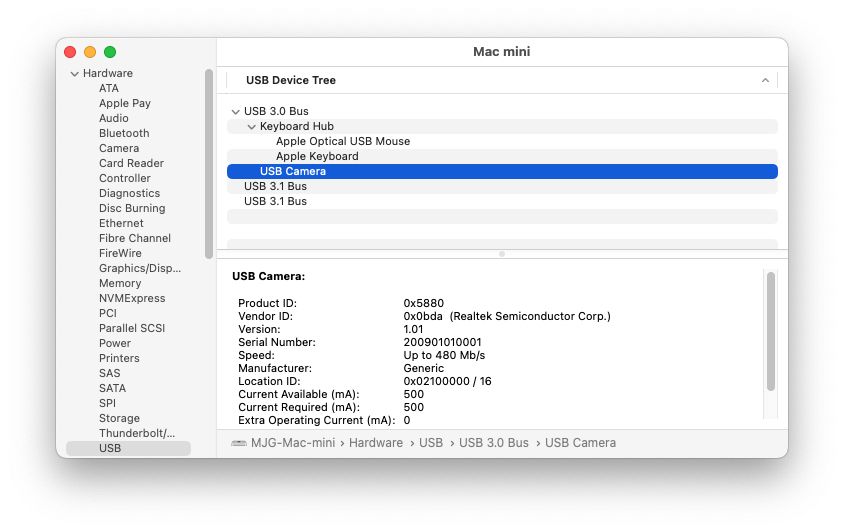Image resolution: width=844 pixels, height=532 pixels.
Task: Click the Manufacturer value Generic
Action: click(x=424, y=368)
